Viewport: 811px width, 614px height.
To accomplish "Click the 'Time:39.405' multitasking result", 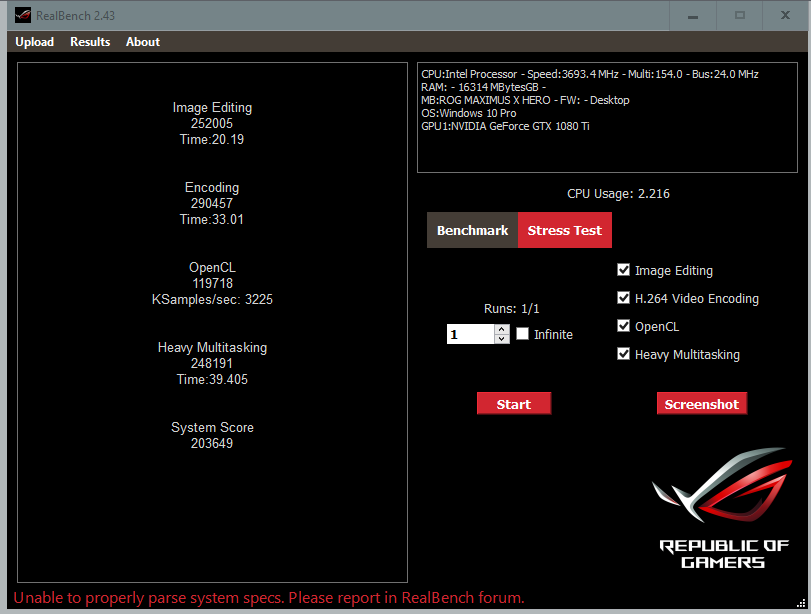I will click(x=212, y=380).
